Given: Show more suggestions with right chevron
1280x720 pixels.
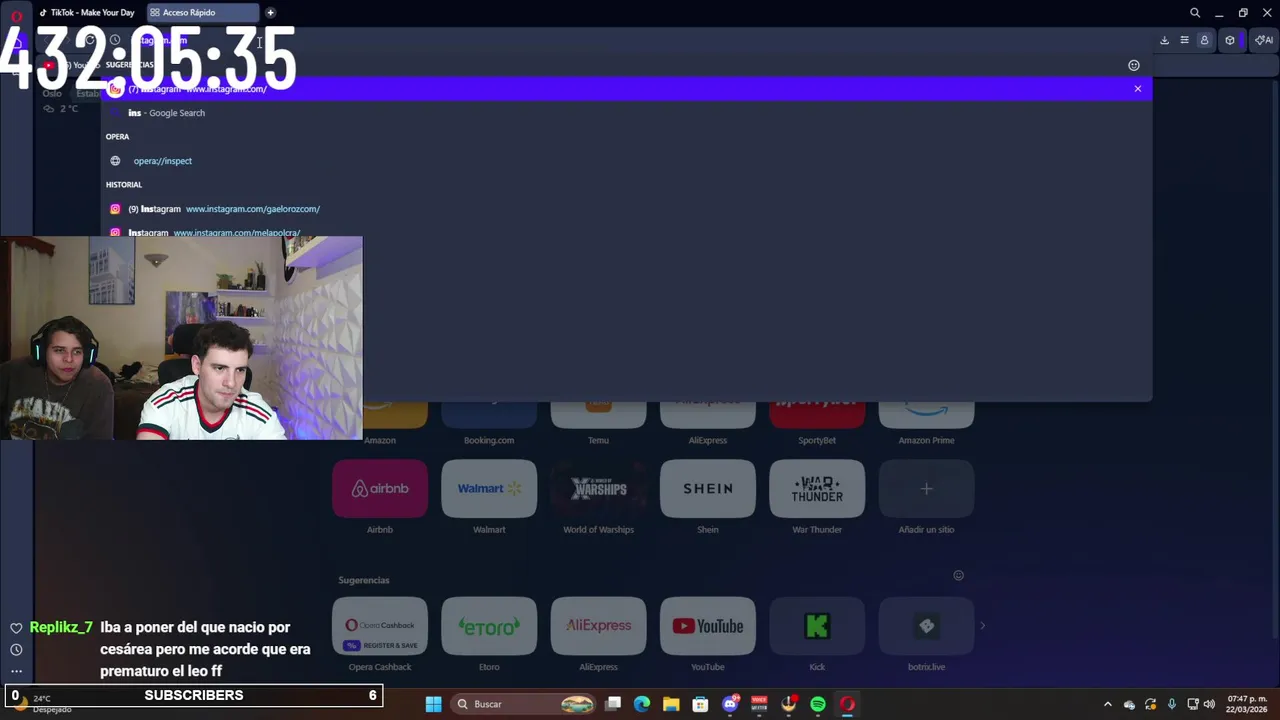Looking at the screenshot, I should (982, 626).
